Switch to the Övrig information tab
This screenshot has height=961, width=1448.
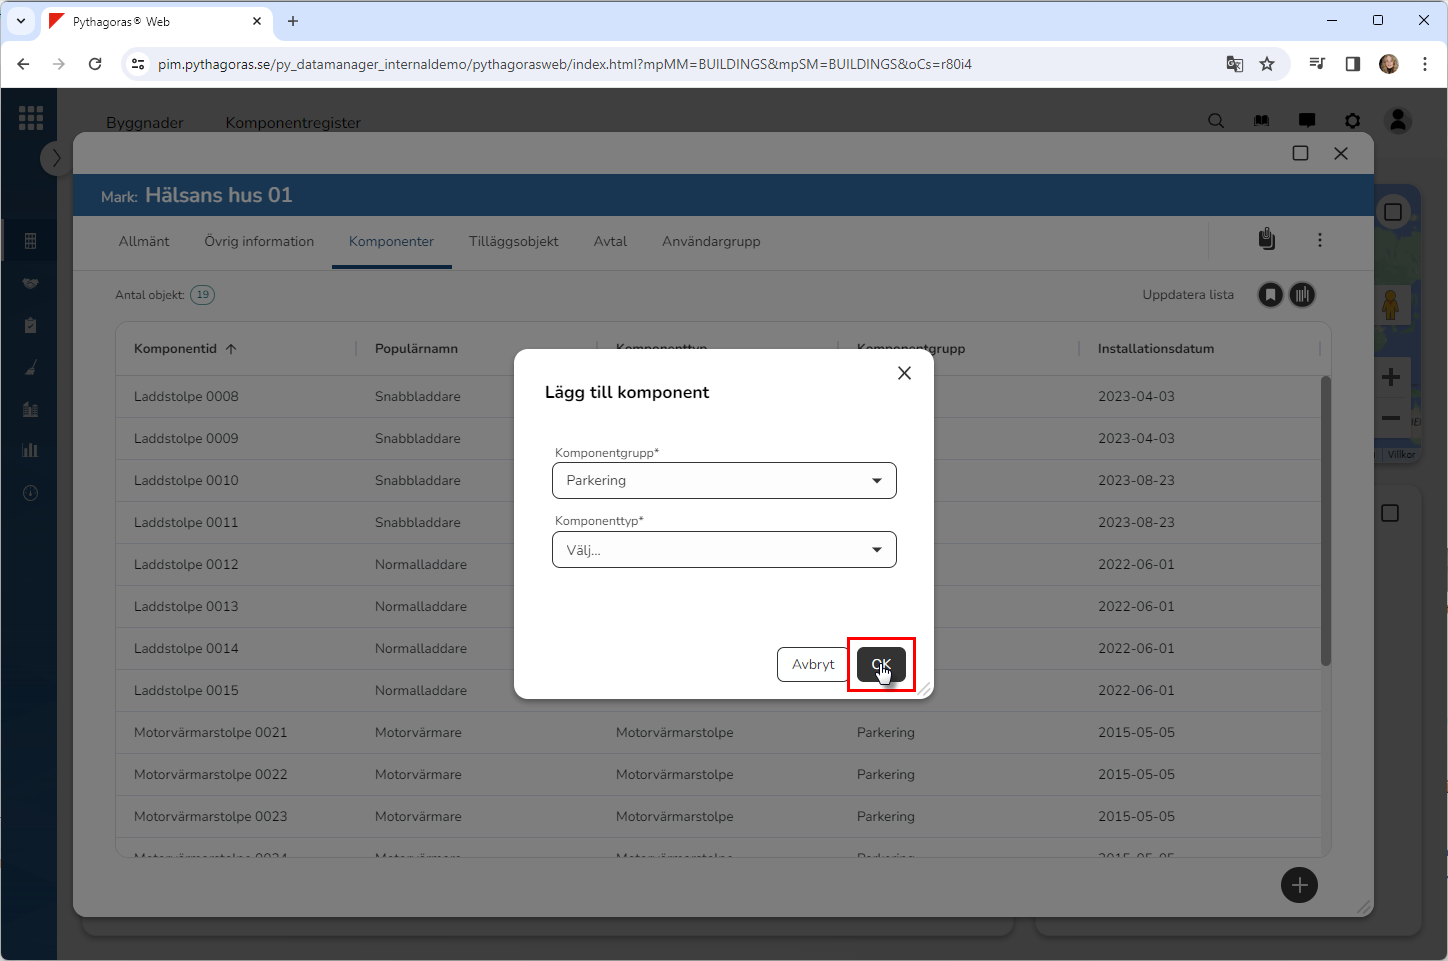point(259,241)
